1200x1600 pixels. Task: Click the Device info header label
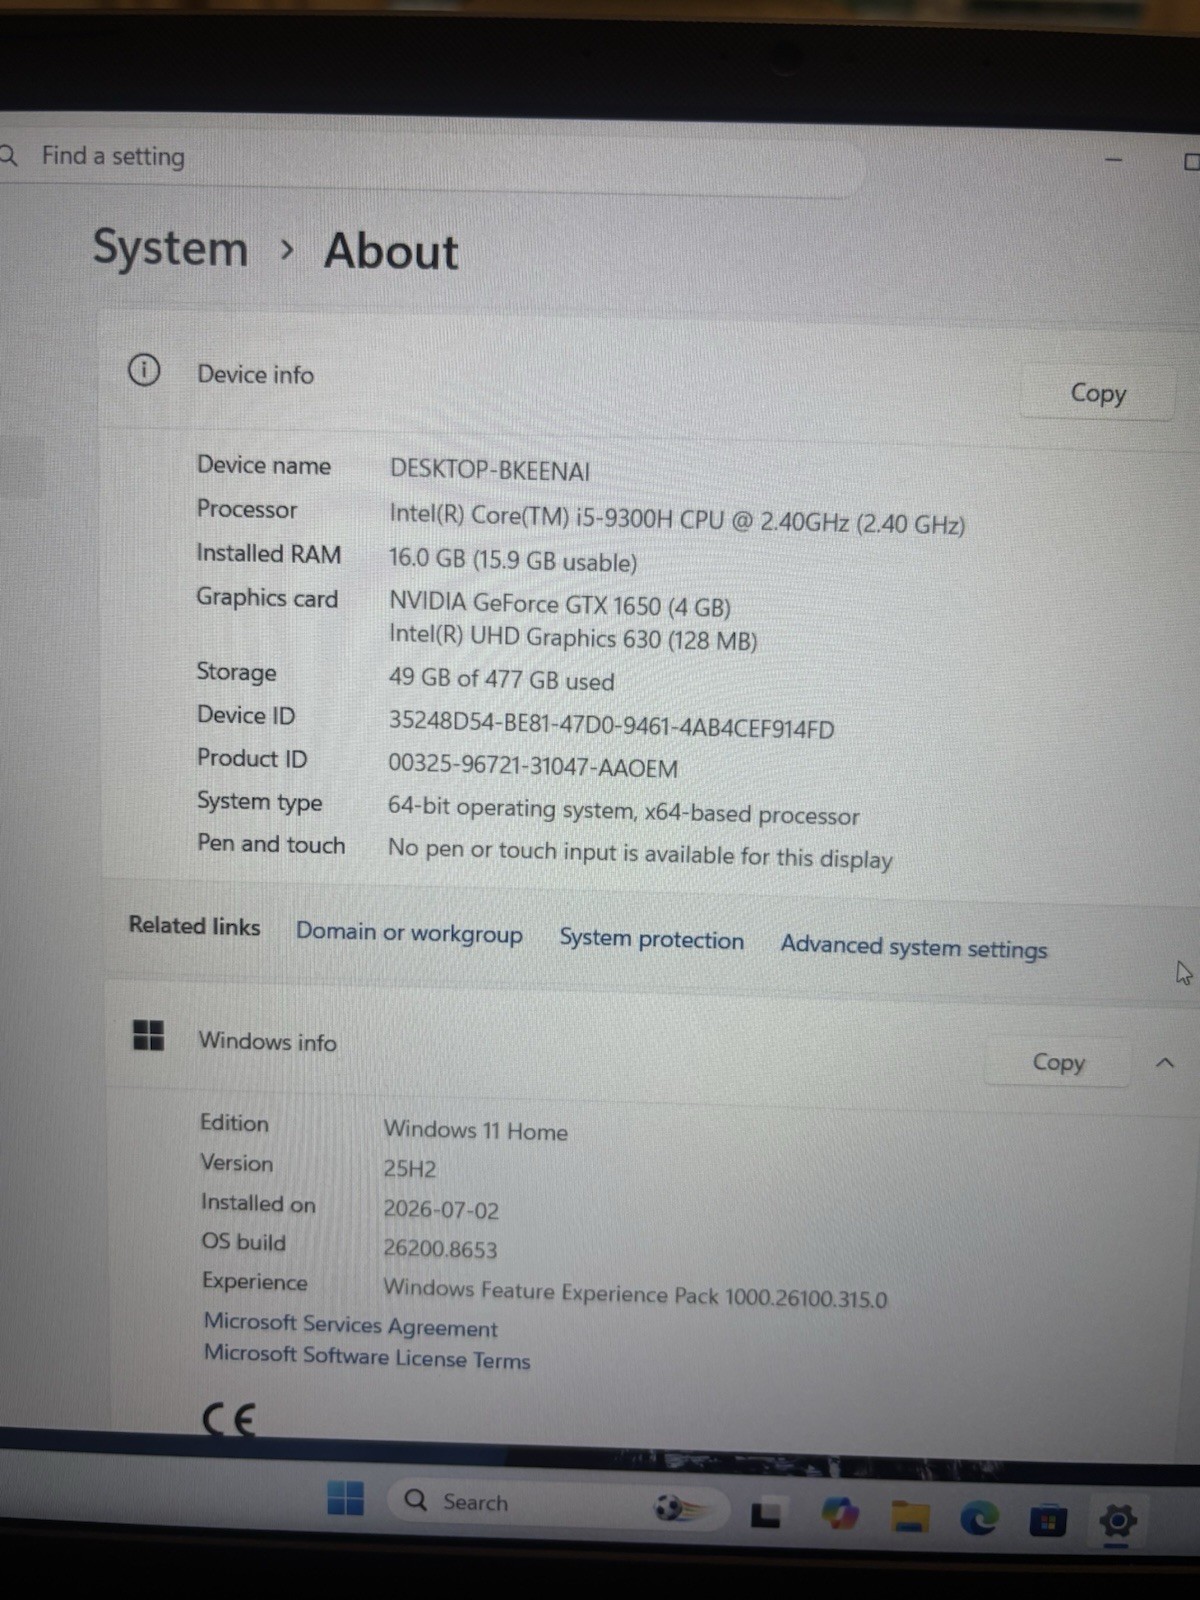pos(255,374)
